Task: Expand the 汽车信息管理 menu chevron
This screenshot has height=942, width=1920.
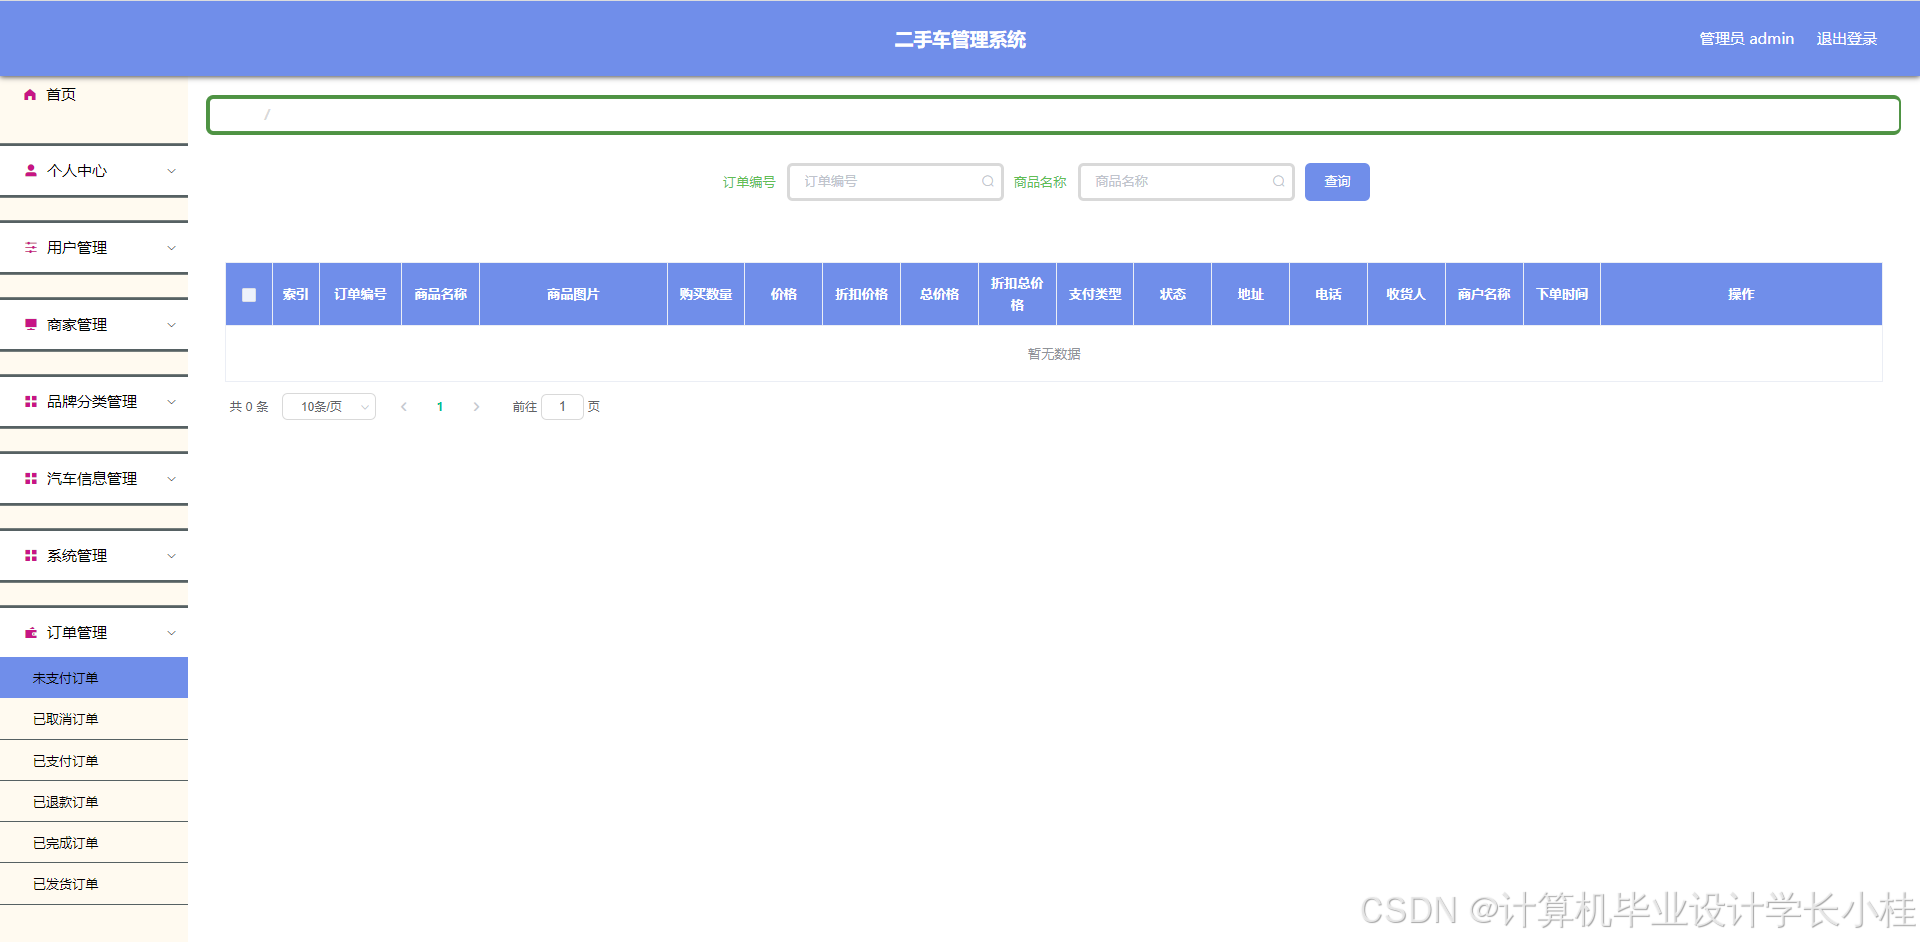Action: tap(171, 479)
